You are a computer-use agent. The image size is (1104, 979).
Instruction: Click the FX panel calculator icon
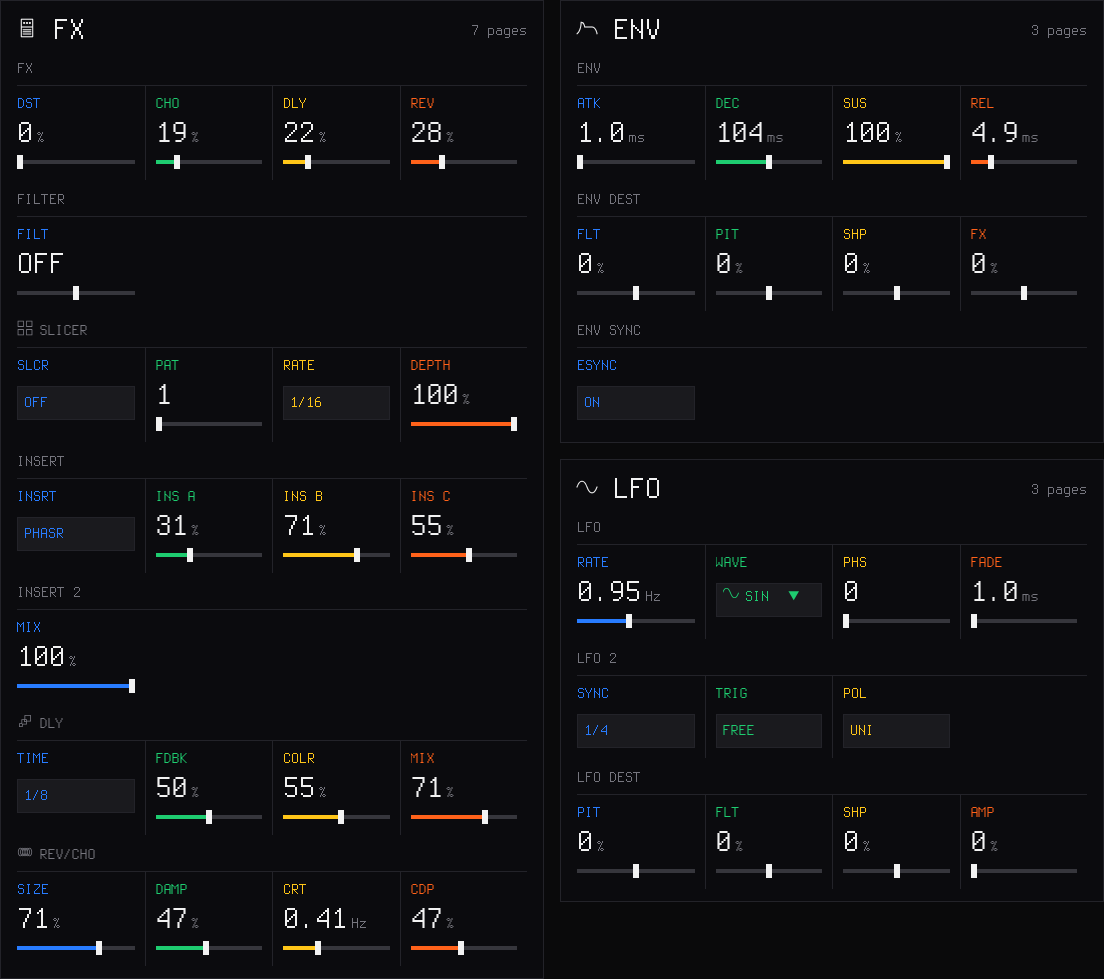point(27,28)
